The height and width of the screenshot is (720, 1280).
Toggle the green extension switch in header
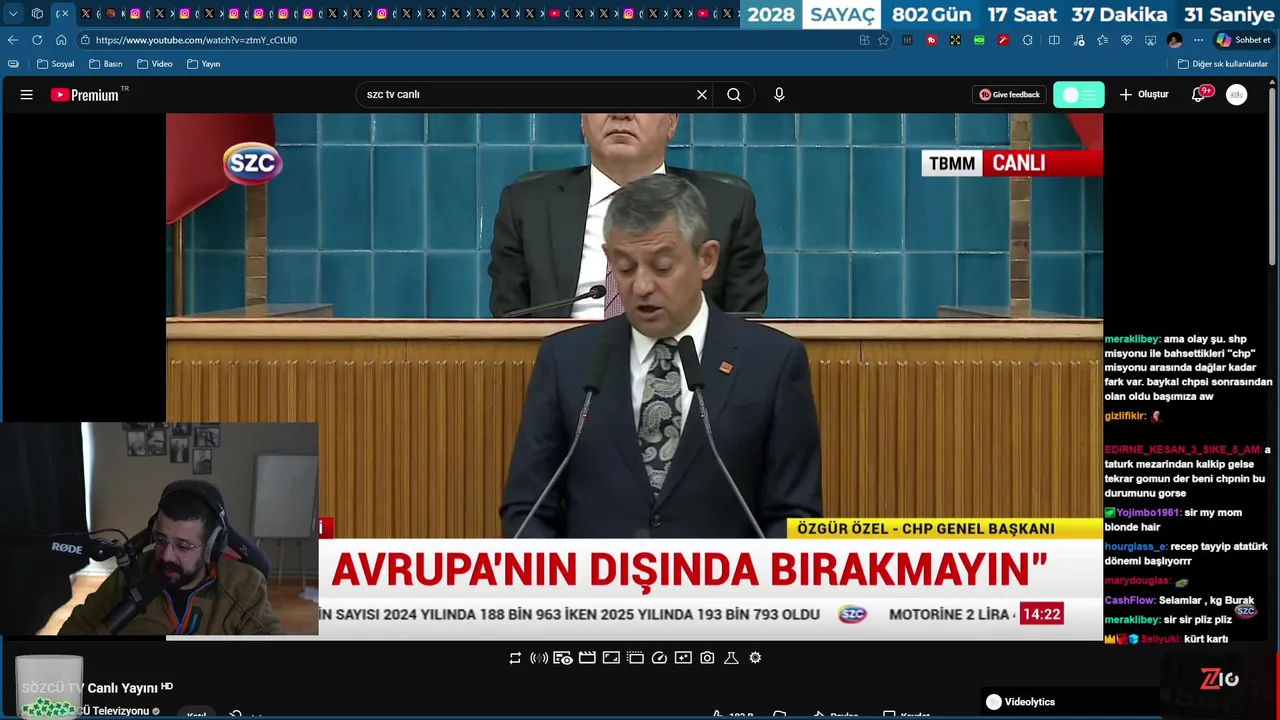point(1079,95)
